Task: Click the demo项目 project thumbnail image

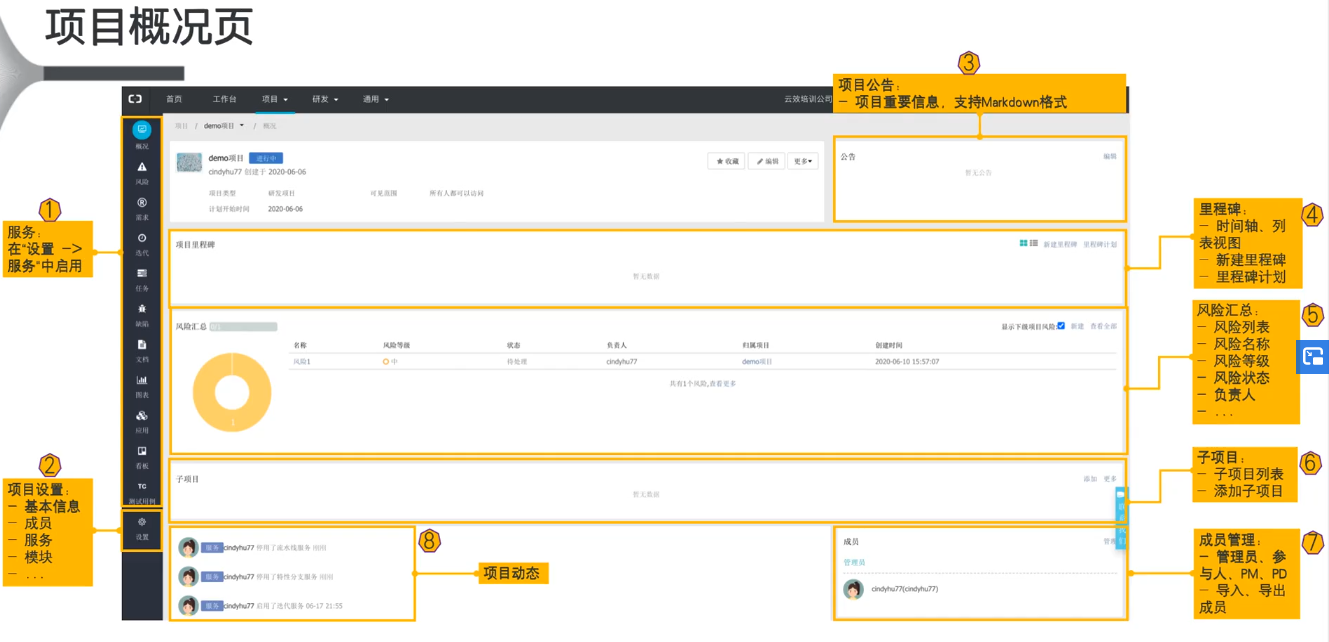Action: point(190,163)
